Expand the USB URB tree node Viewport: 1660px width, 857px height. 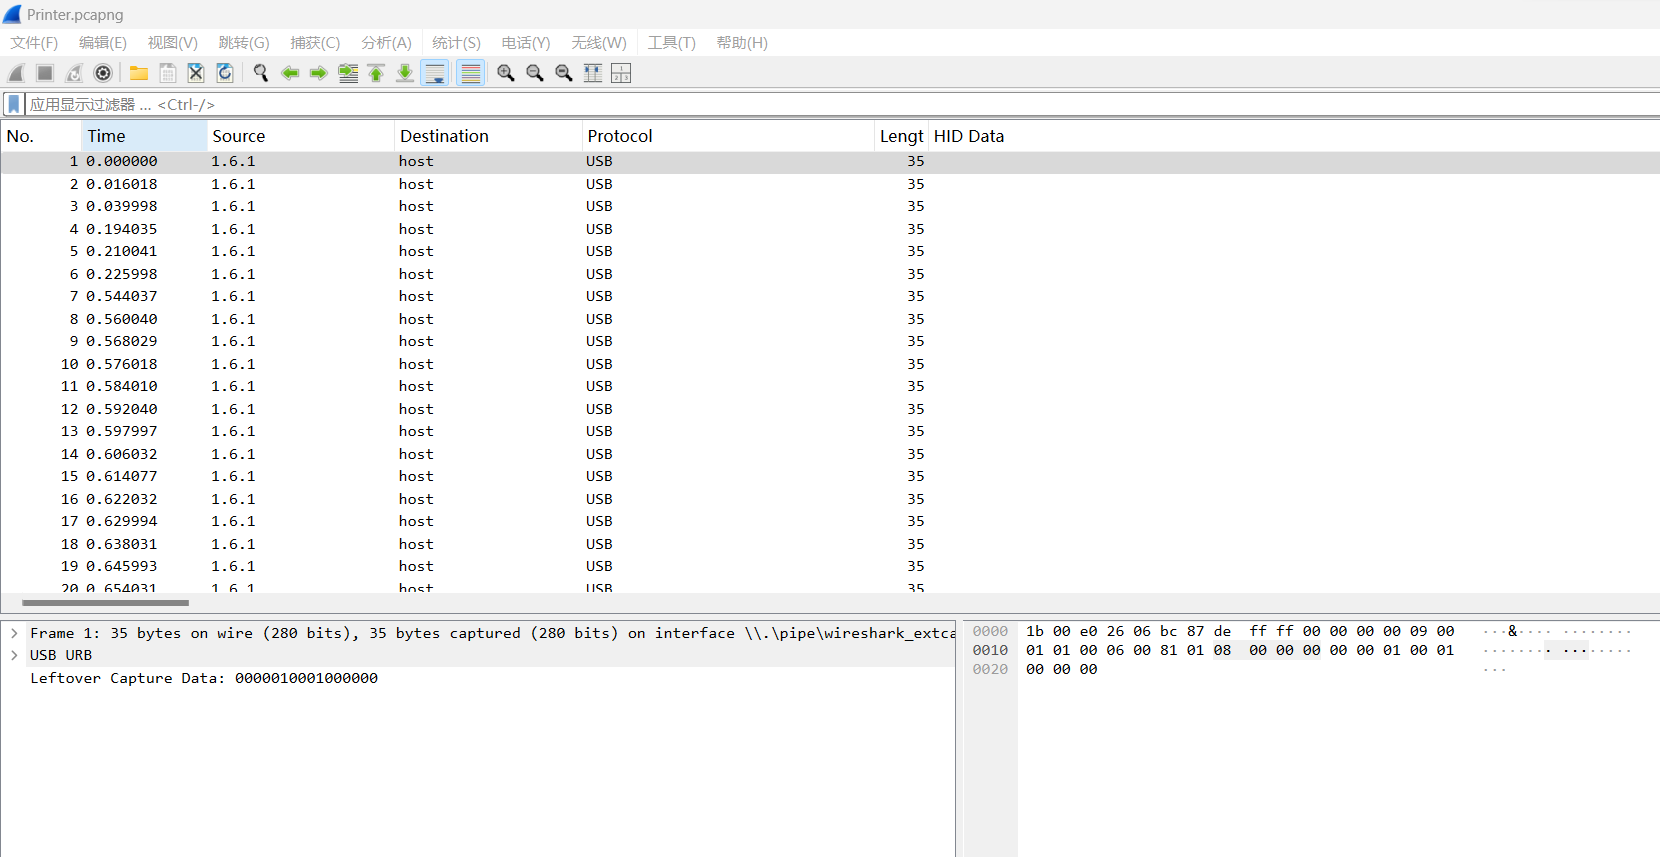click(14, 655)
